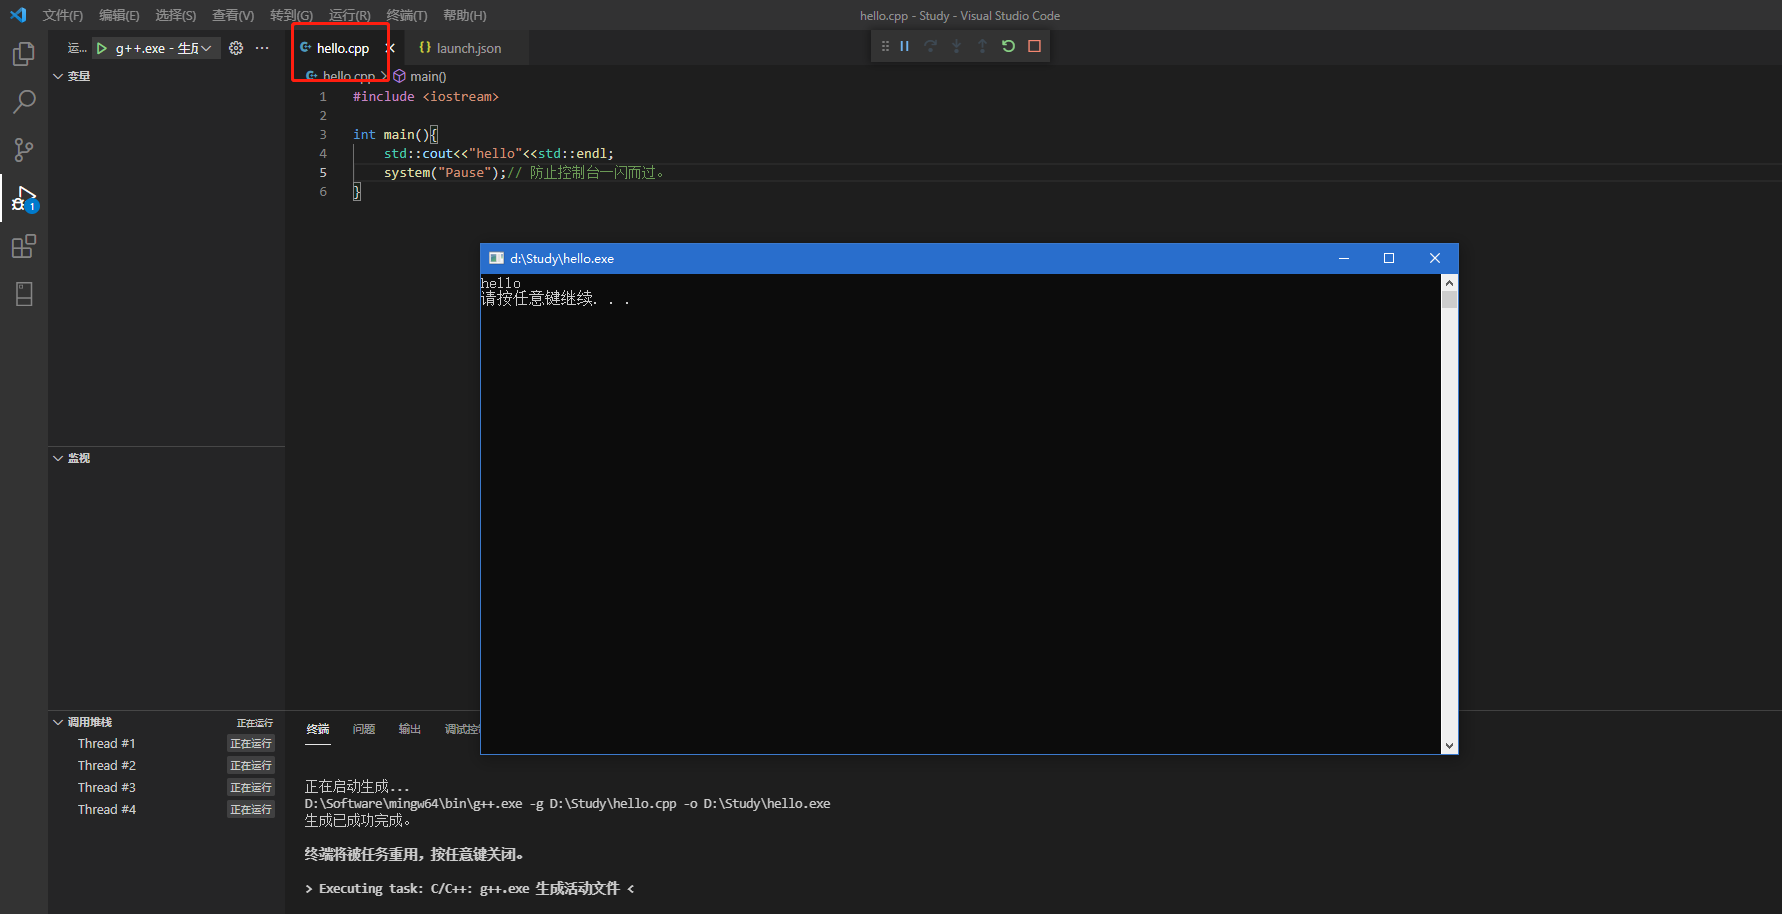Click the console window icon of hello.exe
Image resolution: width=1782 pixels, height=914 pixels.
[x=496, y=258]
